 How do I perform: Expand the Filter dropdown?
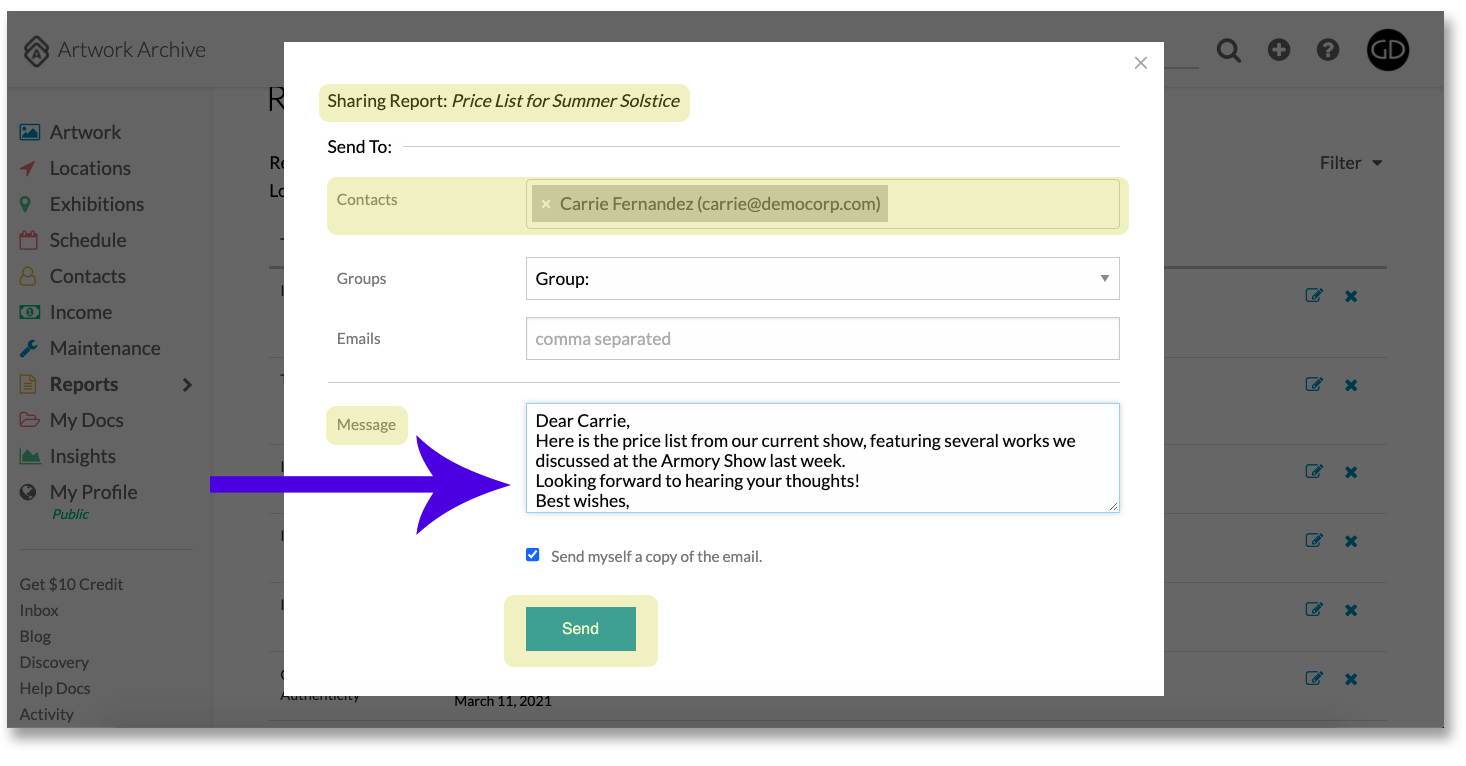coord(1351,163)
